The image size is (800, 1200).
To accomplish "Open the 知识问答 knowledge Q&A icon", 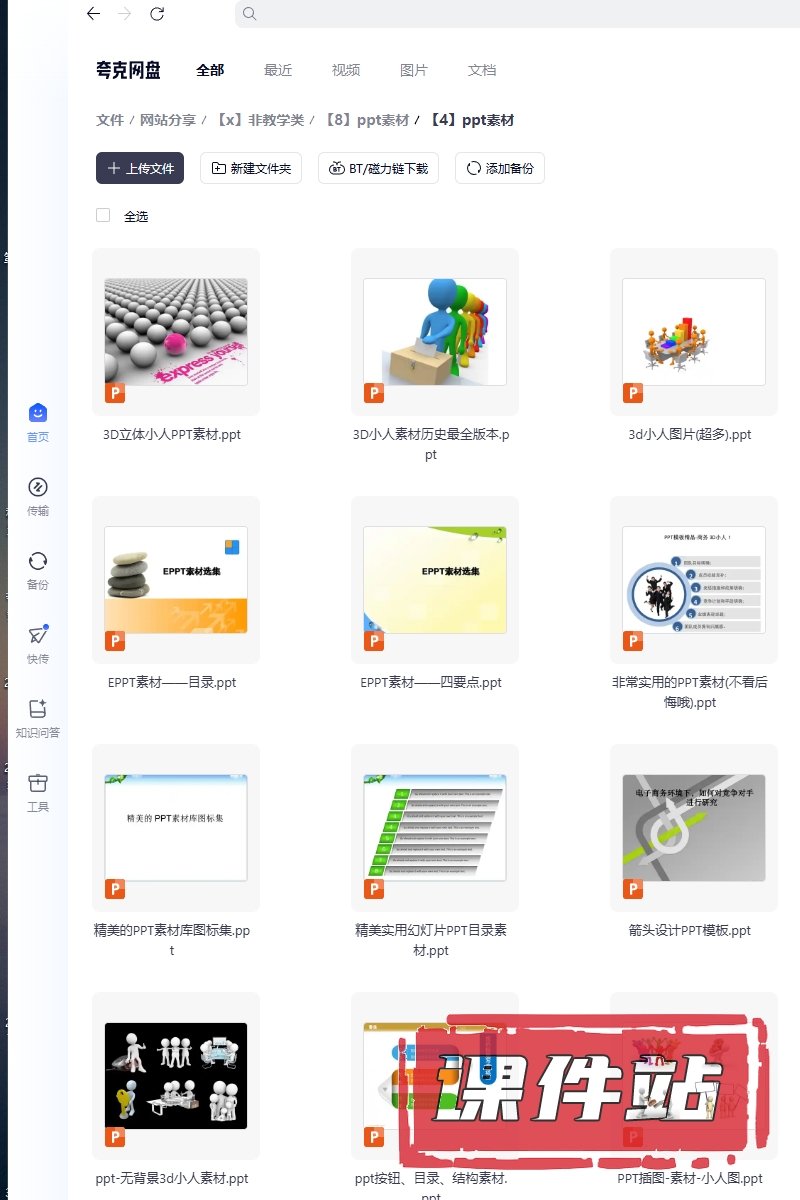I will coord(38,710).
